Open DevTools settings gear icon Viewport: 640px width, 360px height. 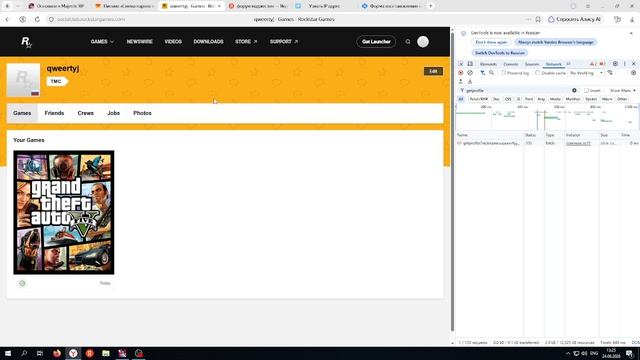tap(616, 64)
